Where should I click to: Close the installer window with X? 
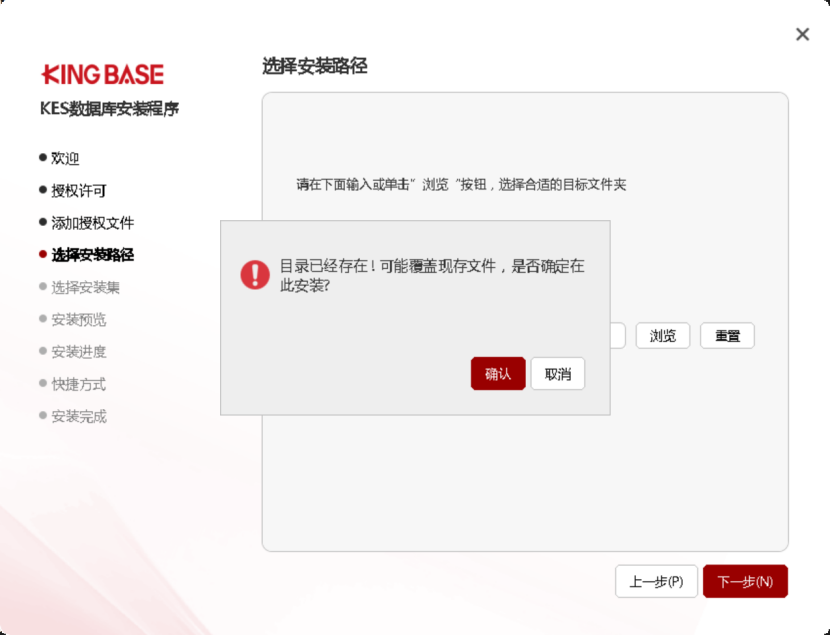(x=802, y=35)
